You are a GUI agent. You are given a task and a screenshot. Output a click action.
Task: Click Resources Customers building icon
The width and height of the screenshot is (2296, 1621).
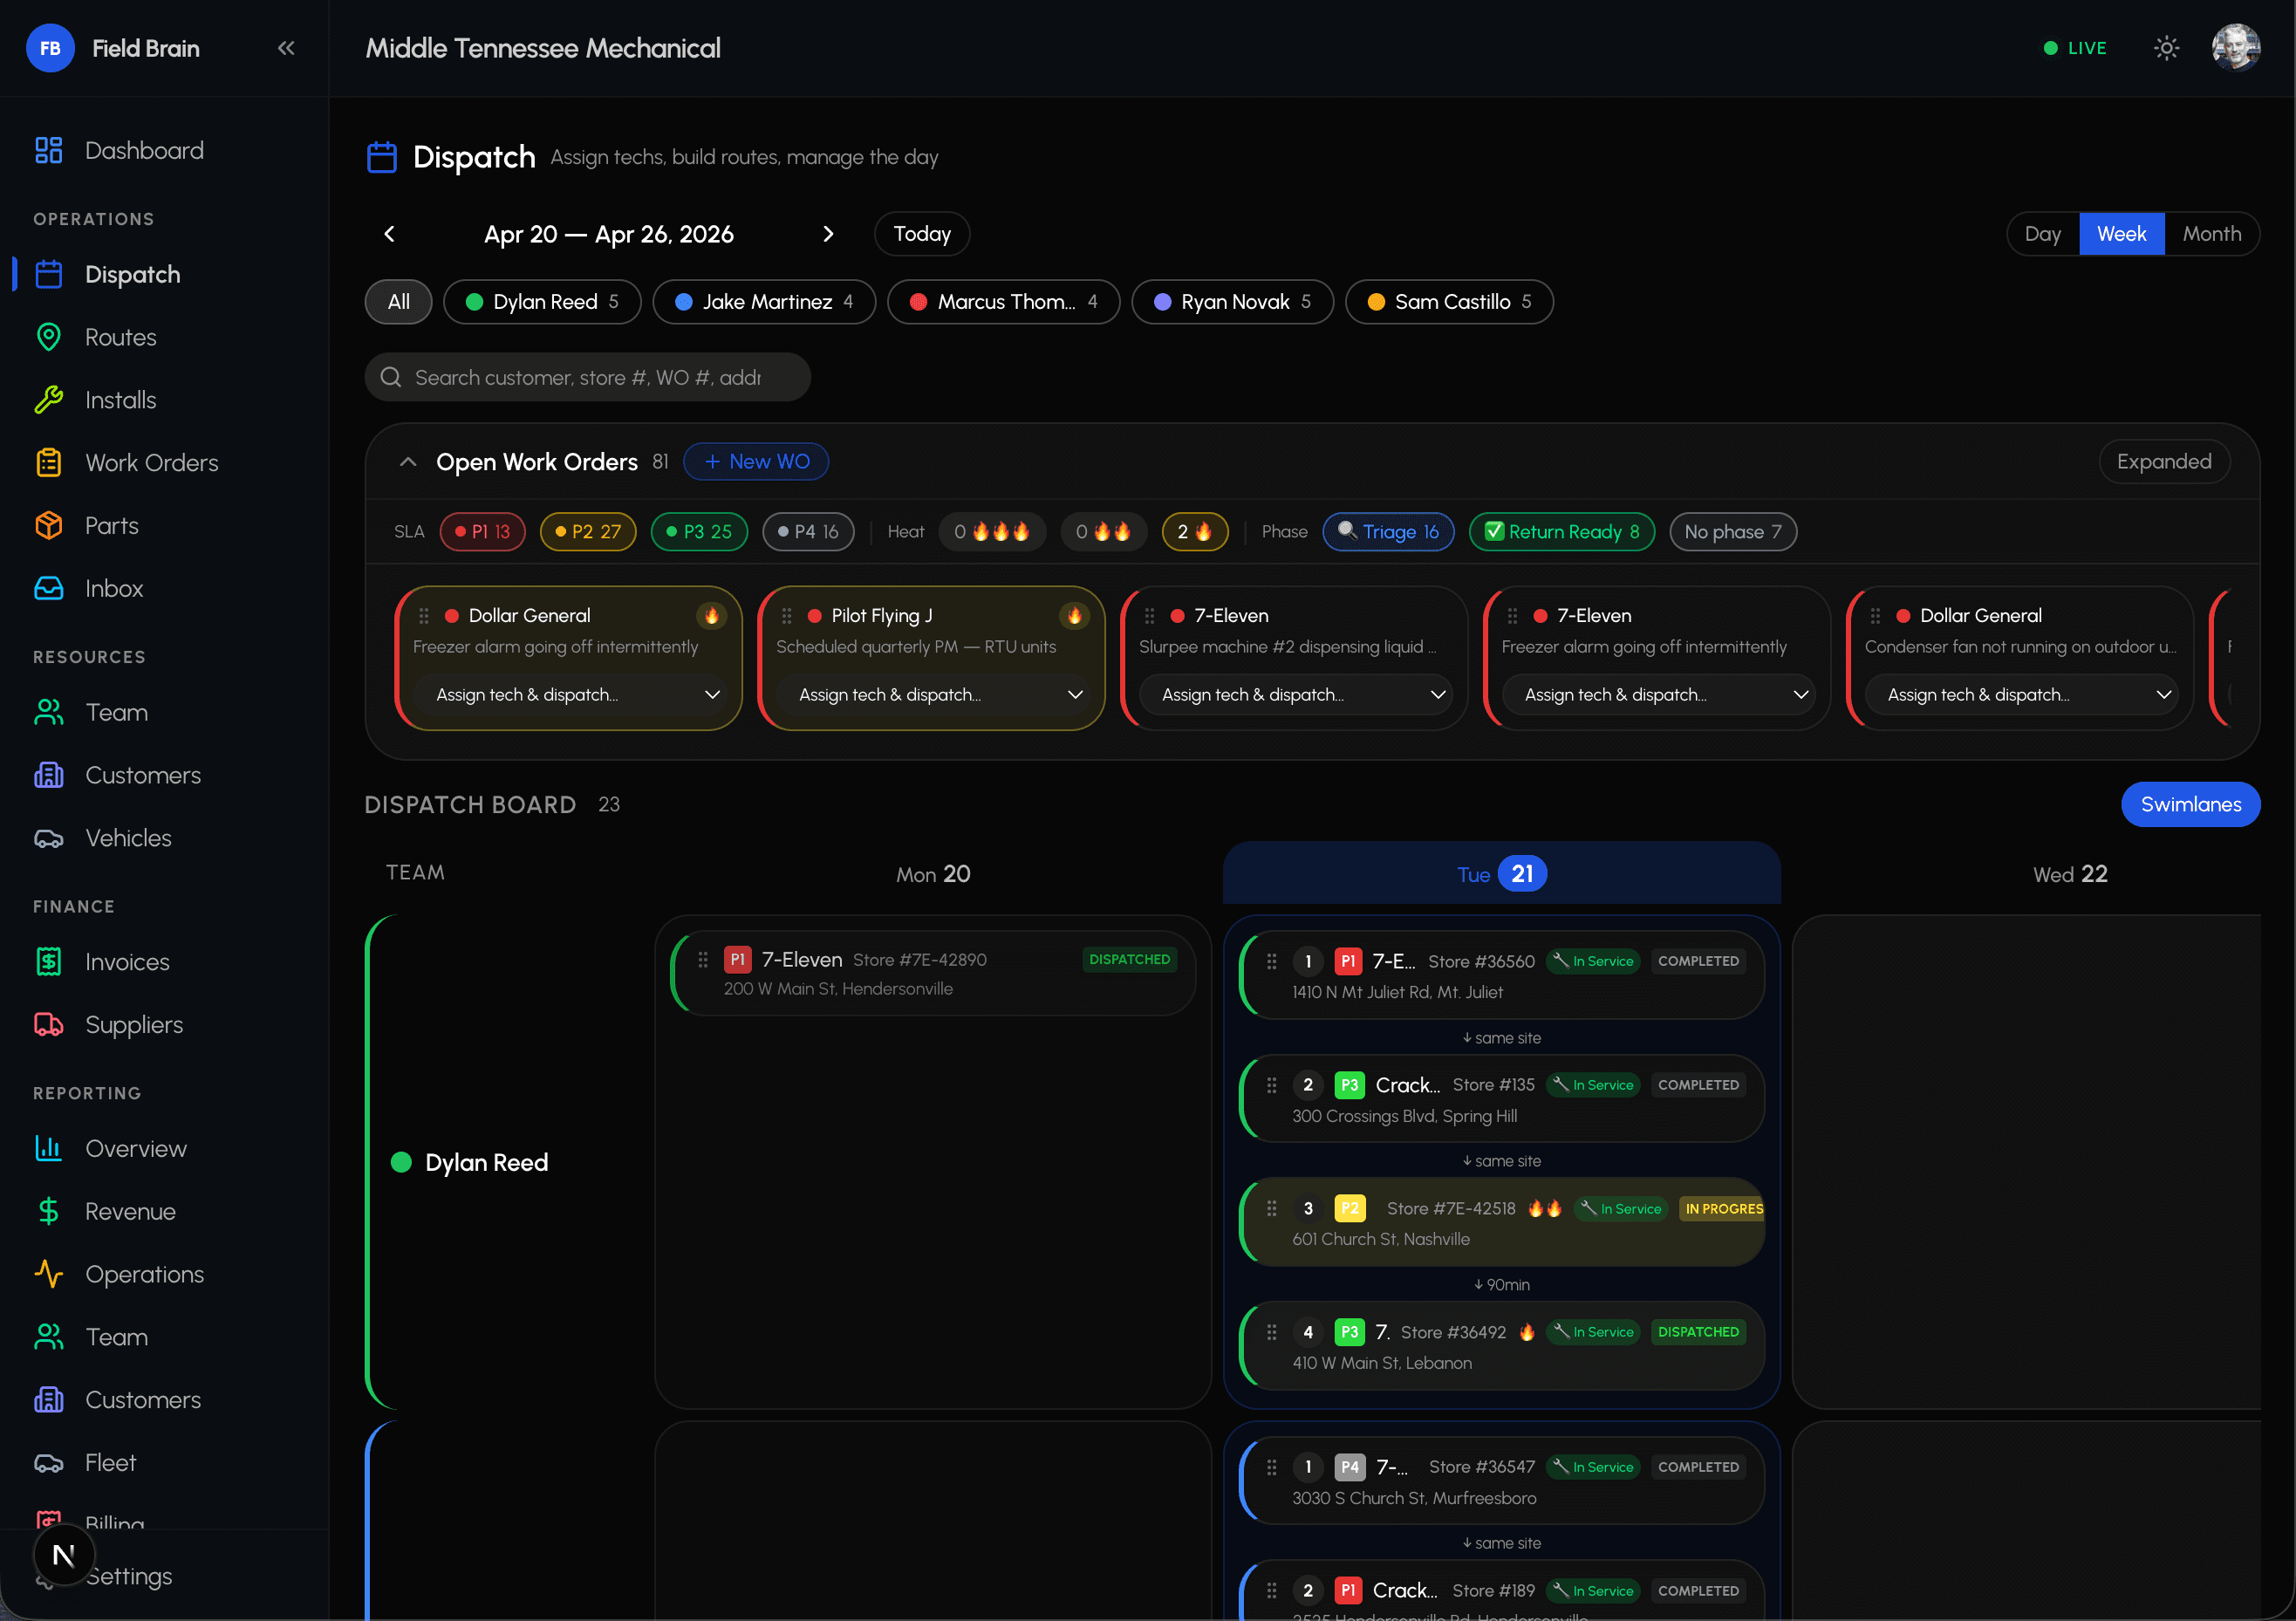pos(49,776)
